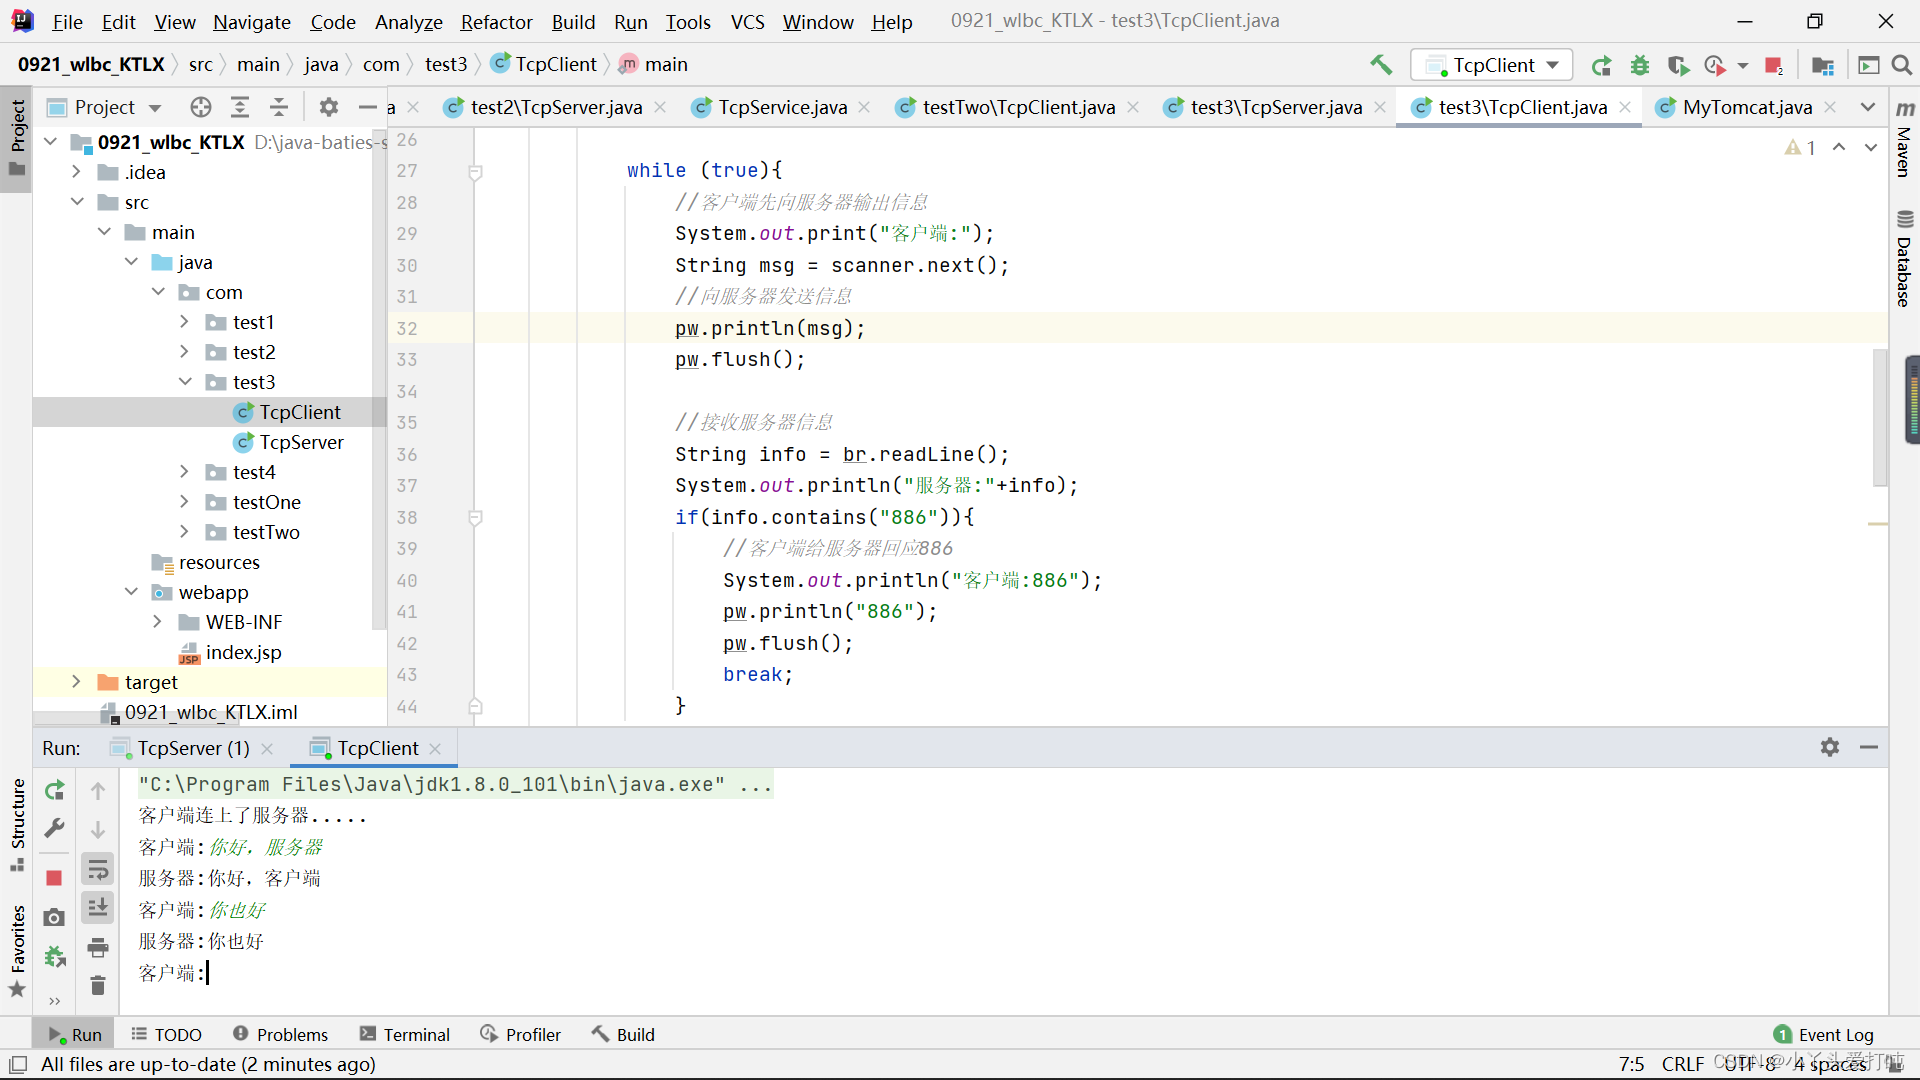1920x1080 pixels.
Task: Click Expand All in Project panel
Action: [240, 107]
